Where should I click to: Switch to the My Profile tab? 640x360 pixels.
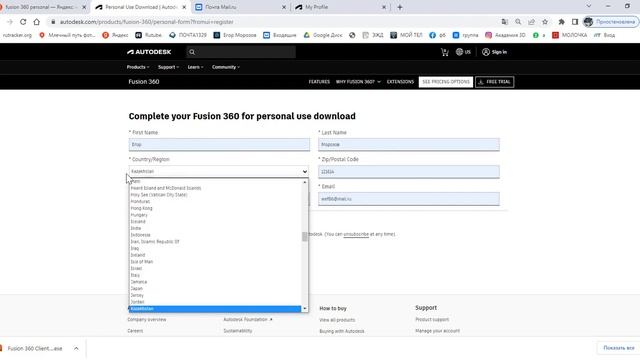pos(340,7)
